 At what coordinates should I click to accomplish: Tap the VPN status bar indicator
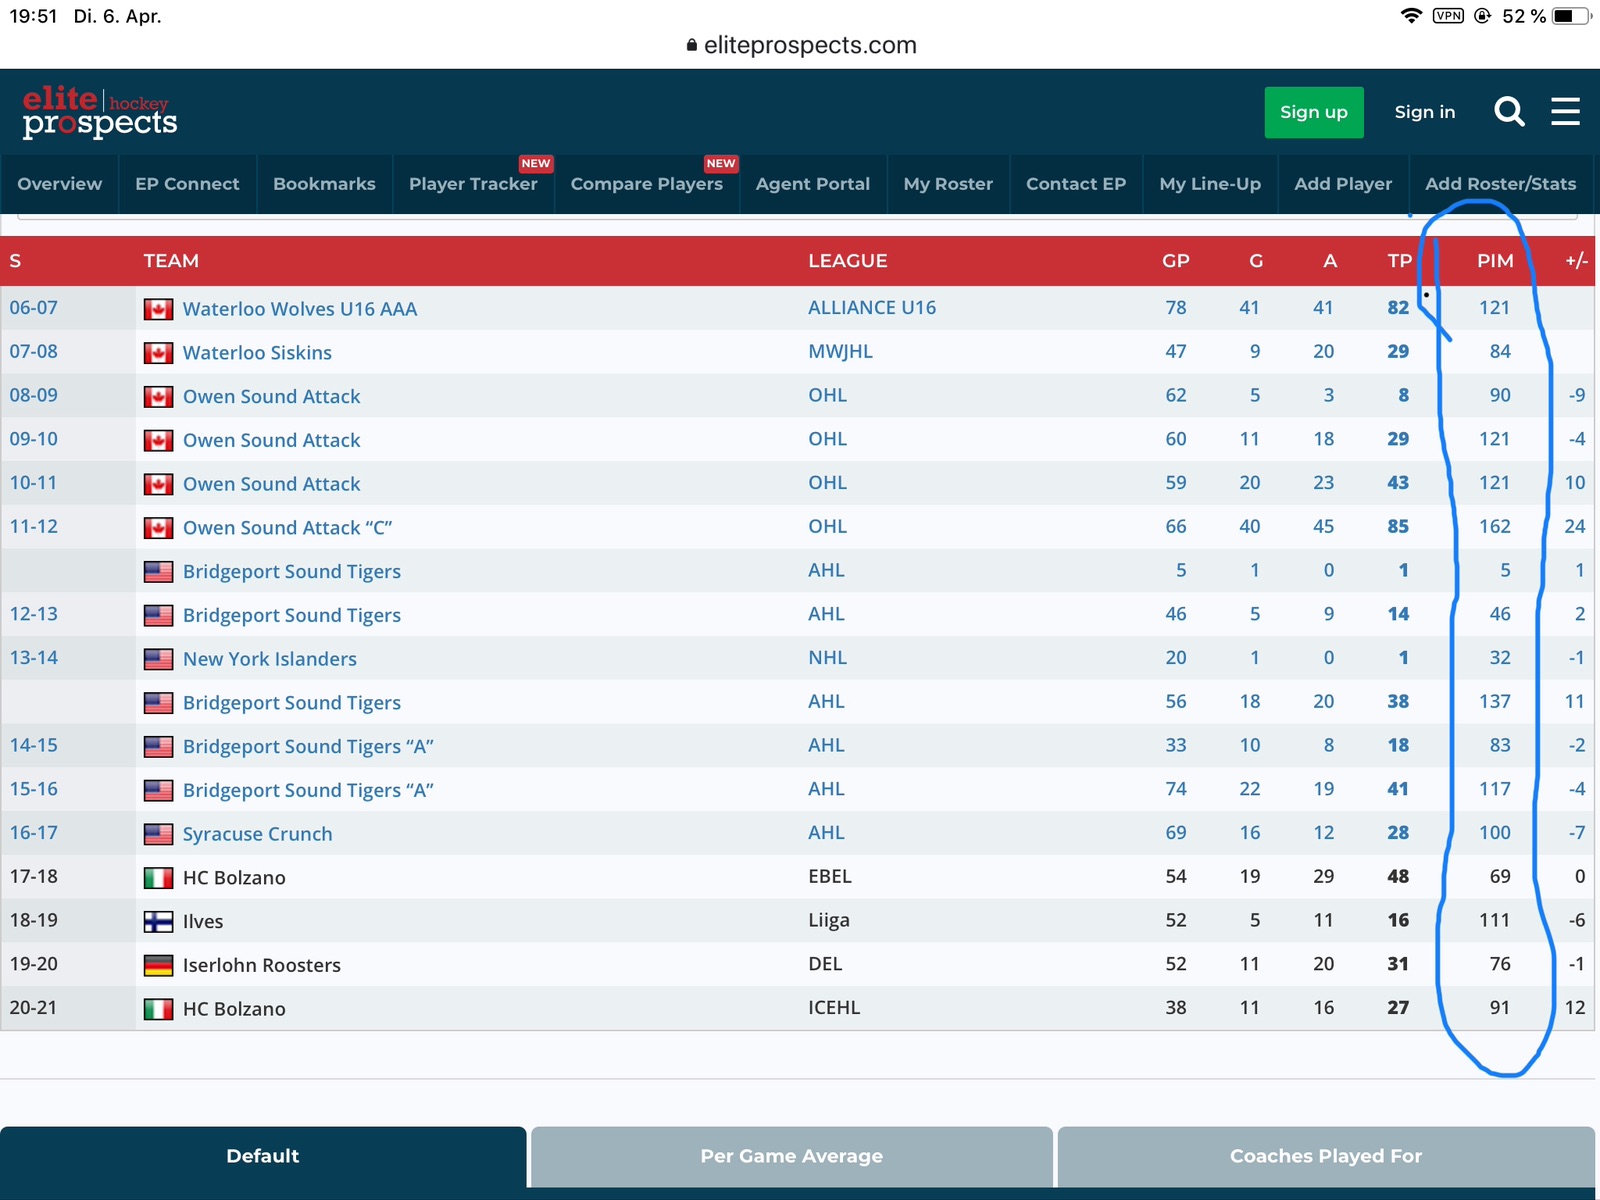pos(1447,16)
